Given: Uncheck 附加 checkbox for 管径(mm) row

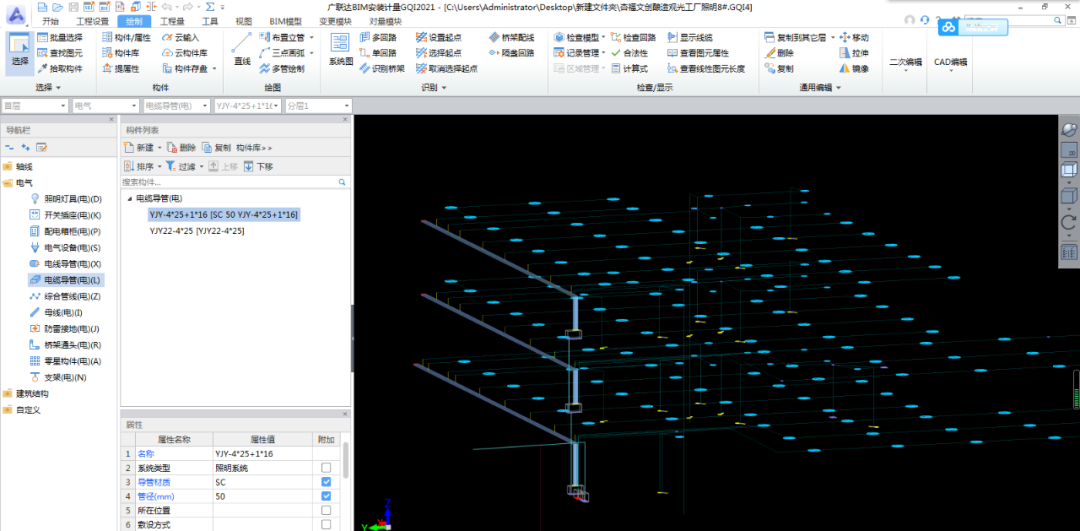Looking at the screenshot, I should 326,496.
